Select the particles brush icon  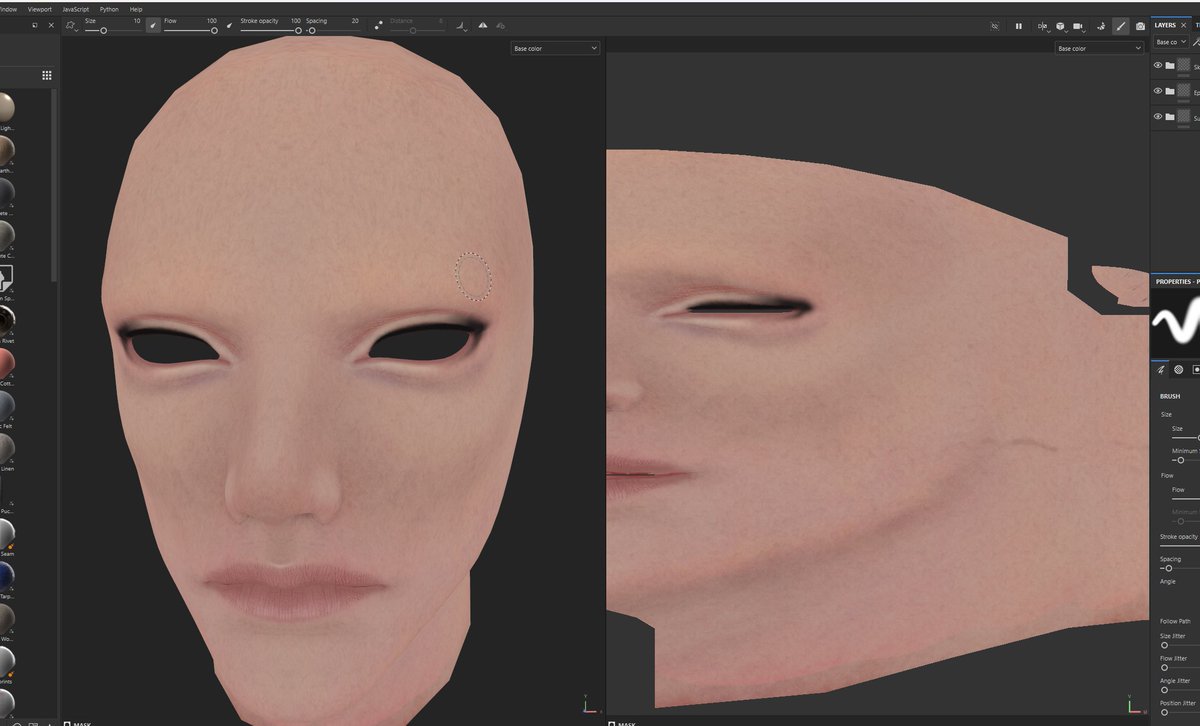(x=1101, y=26)
